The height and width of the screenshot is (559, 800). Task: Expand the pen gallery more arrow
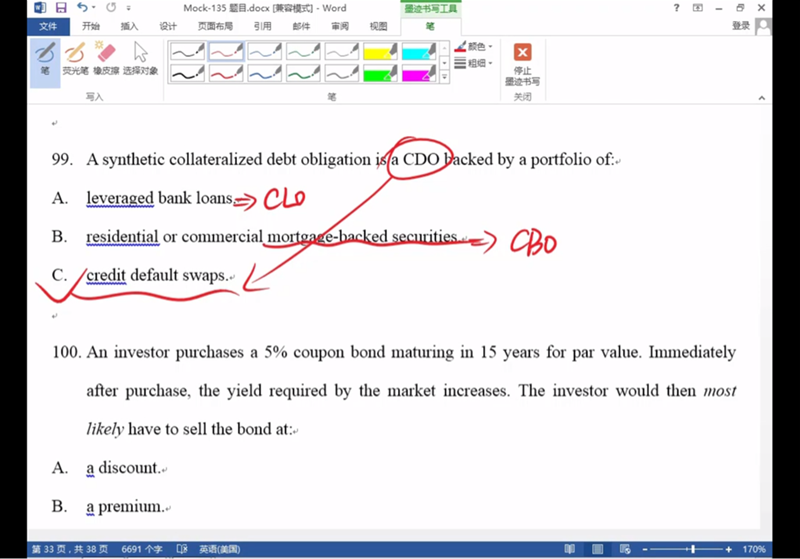(445, 77)
